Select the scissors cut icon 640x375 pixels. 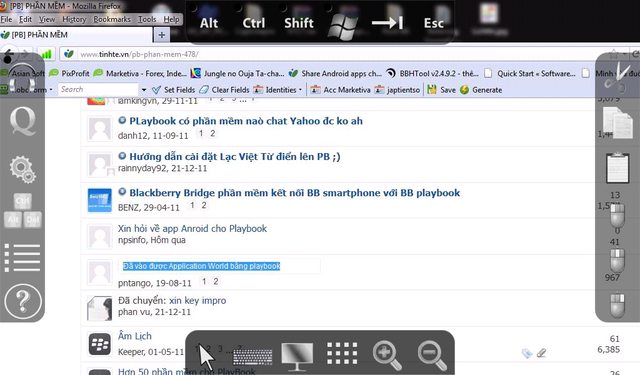(x=618, y=75)
